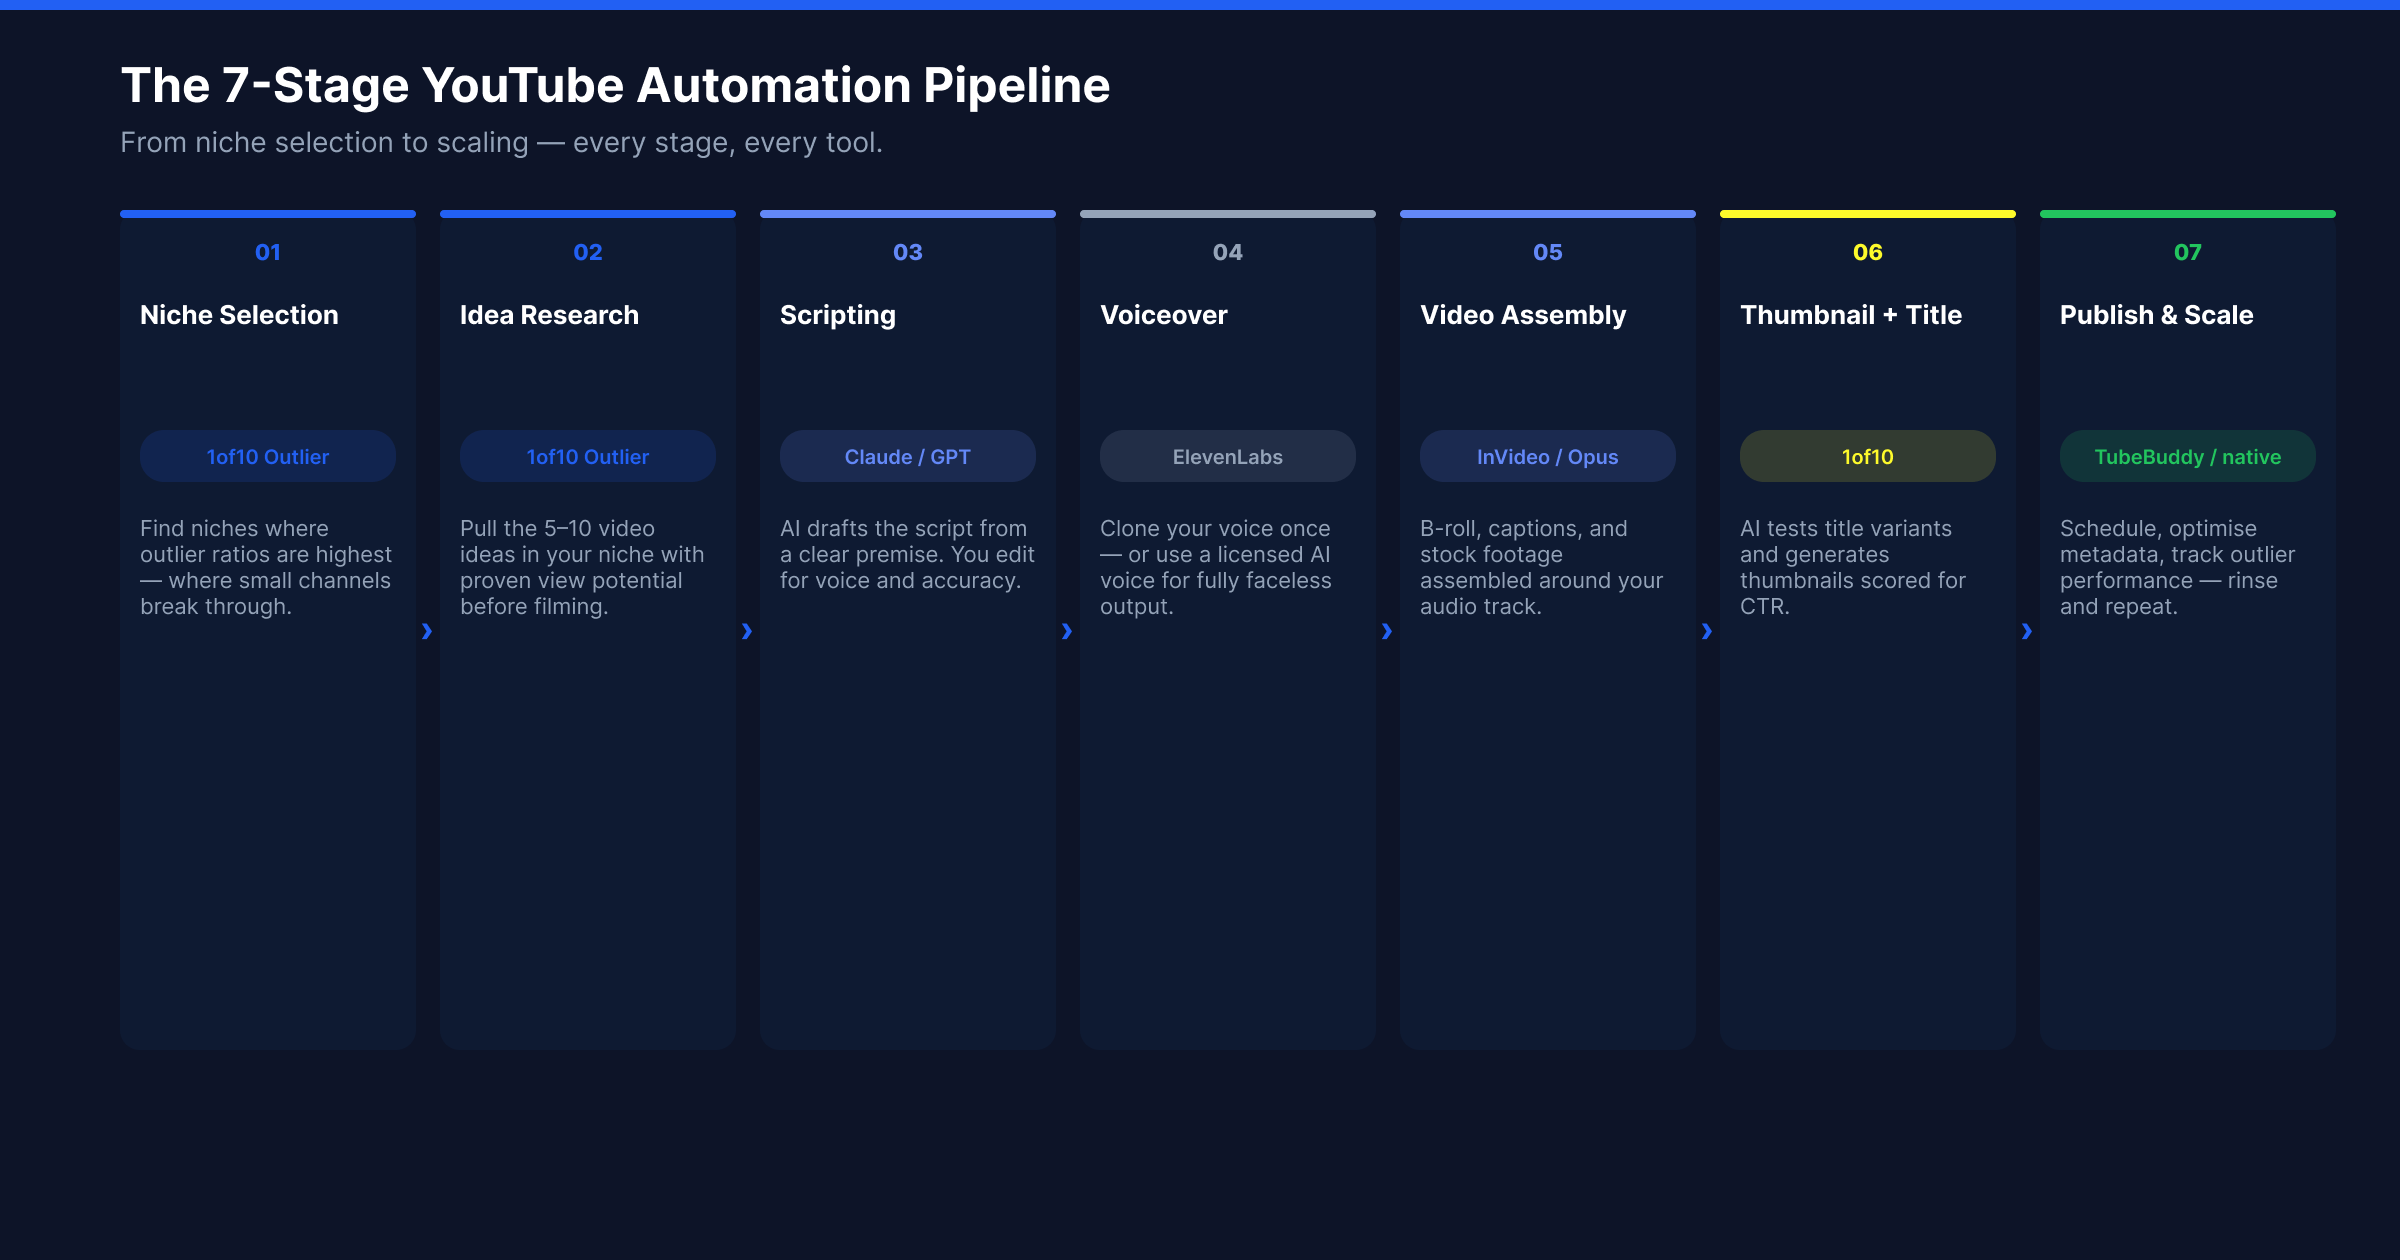Image resolution: width=2400 pixels, height=1260 pixels.
Task: Click the 'Schedule, optimise metadata' description
Action: pyautogui.click(x=2177, y=567)
